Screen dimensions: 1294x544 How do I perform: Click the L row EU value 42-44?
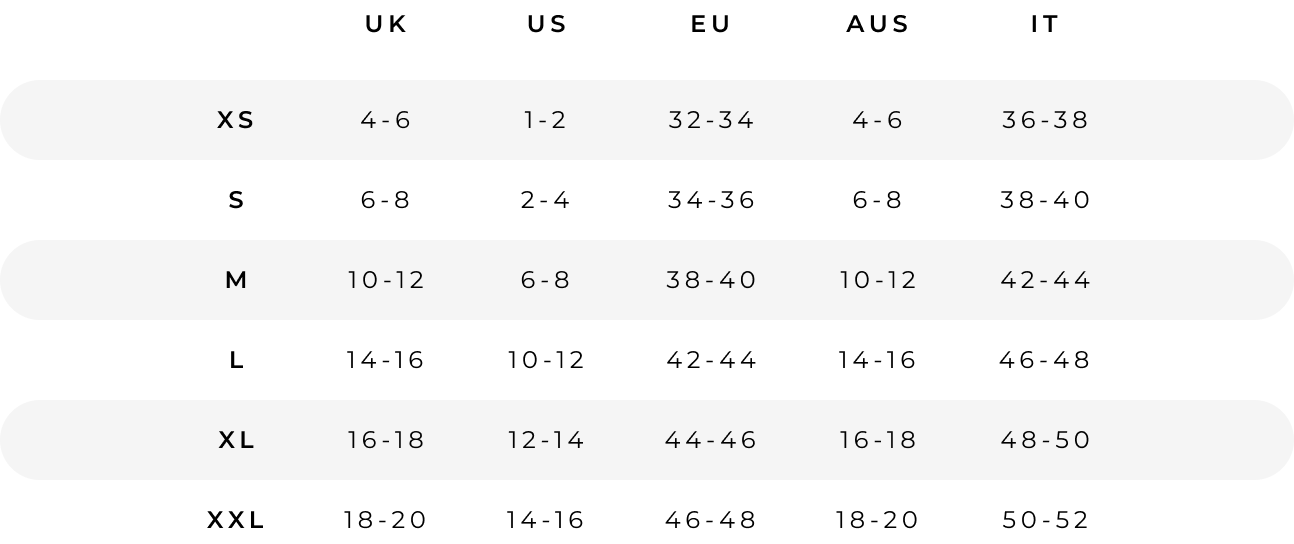coord(711,360)
